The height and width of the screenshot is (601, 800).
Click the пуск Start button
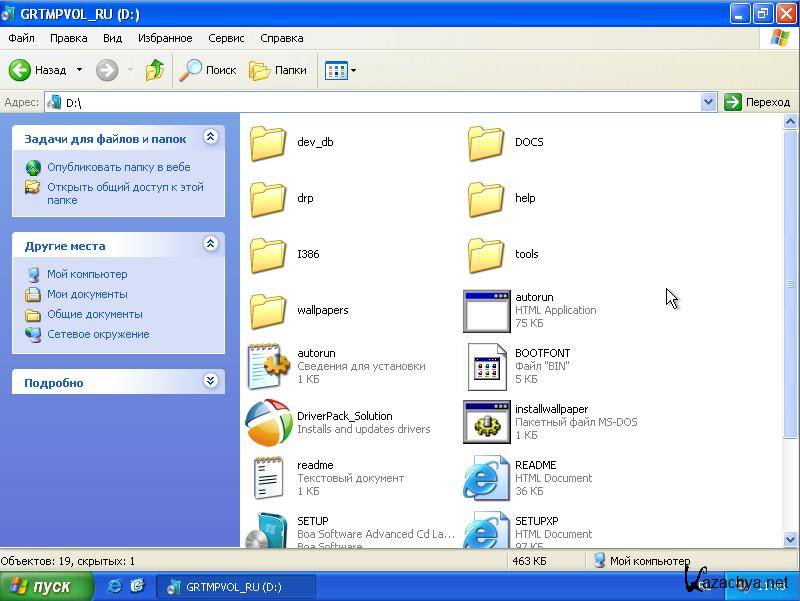point(47,586)
